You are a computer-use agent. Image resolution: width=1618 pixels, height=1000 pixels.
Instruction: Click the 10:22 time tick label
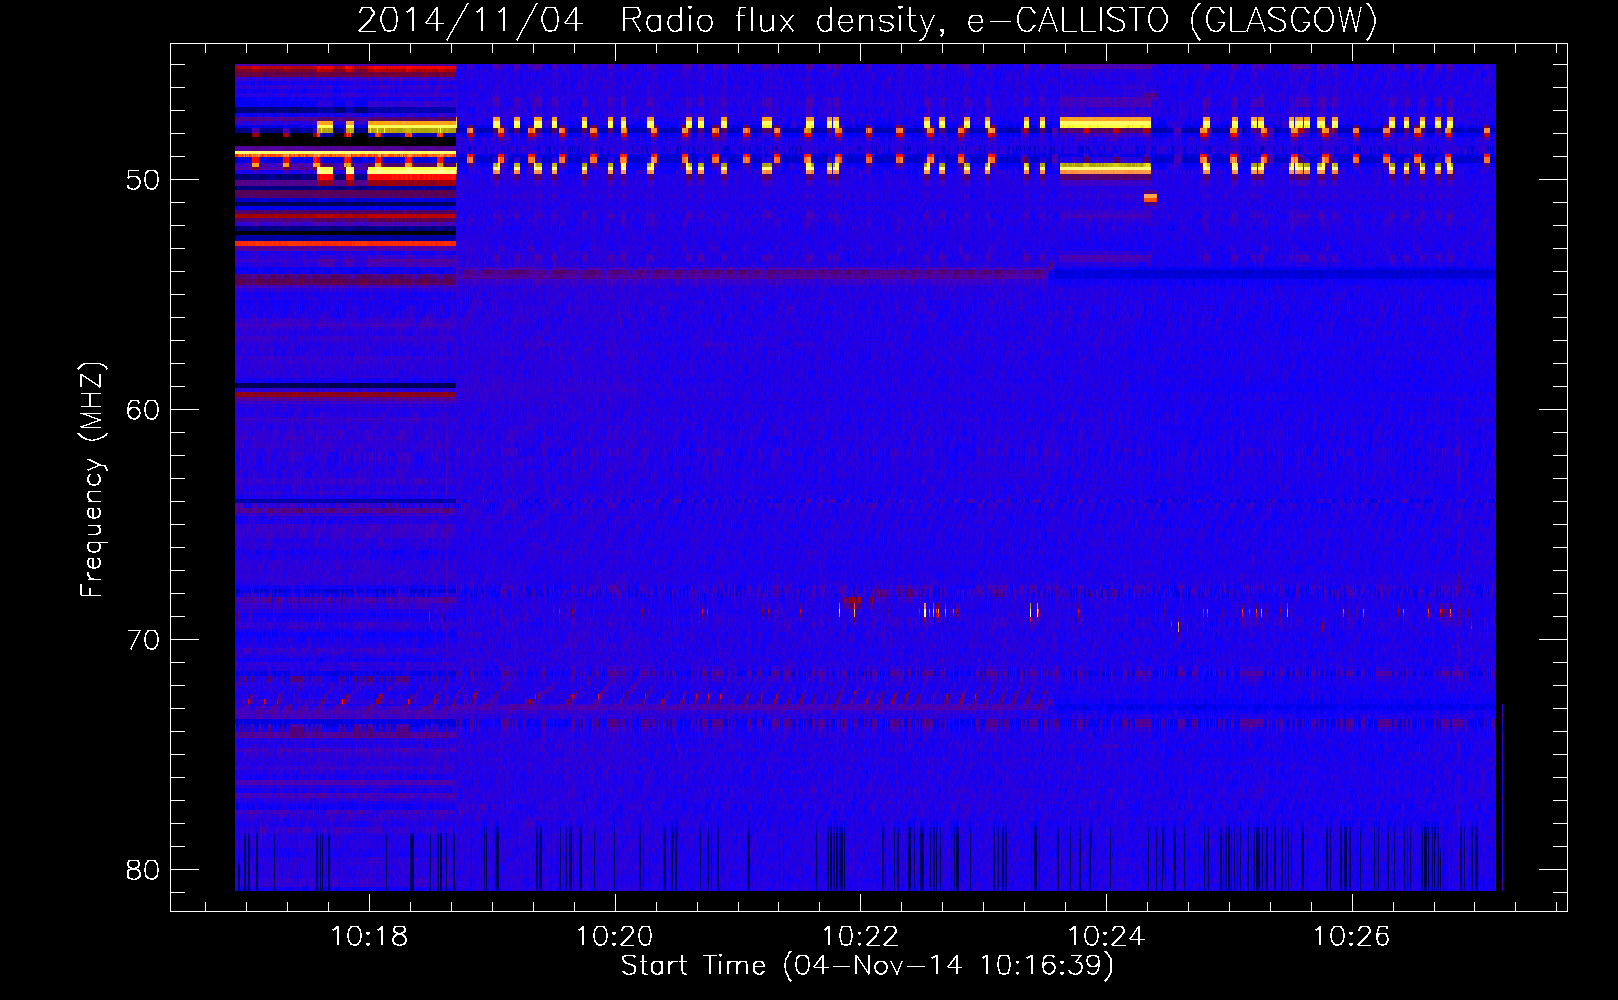(860, 937)
